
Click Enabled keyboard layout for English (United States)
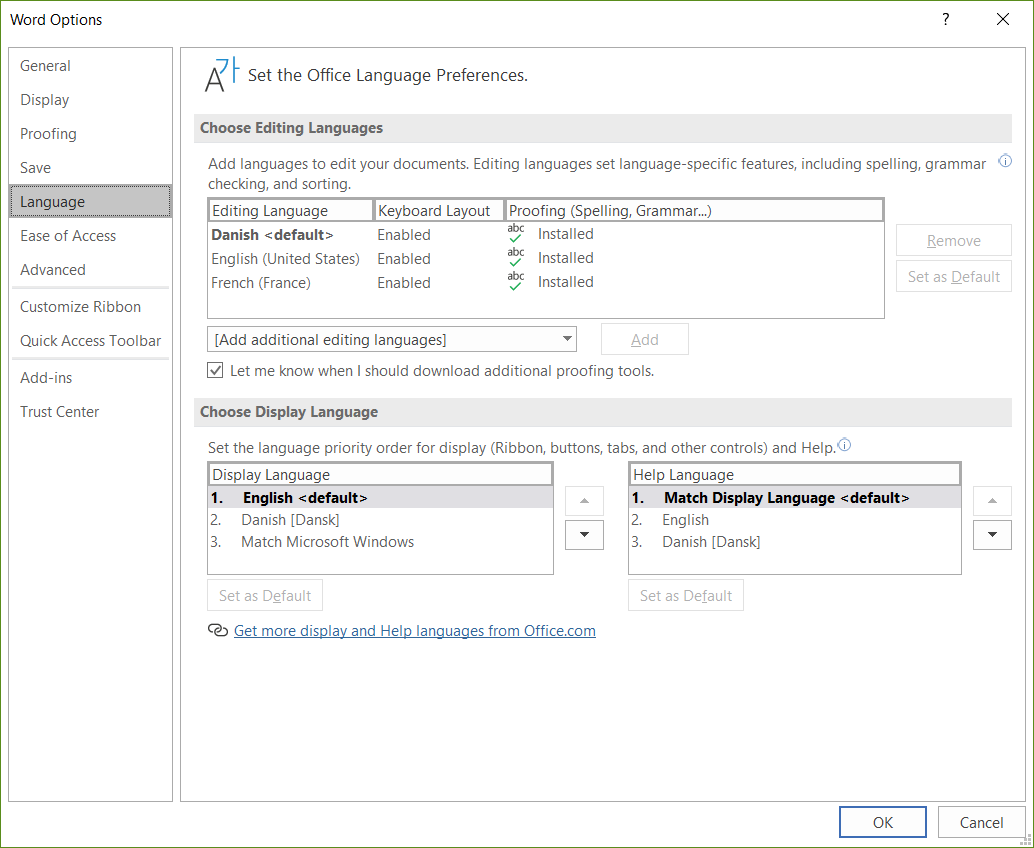[404, 258]
